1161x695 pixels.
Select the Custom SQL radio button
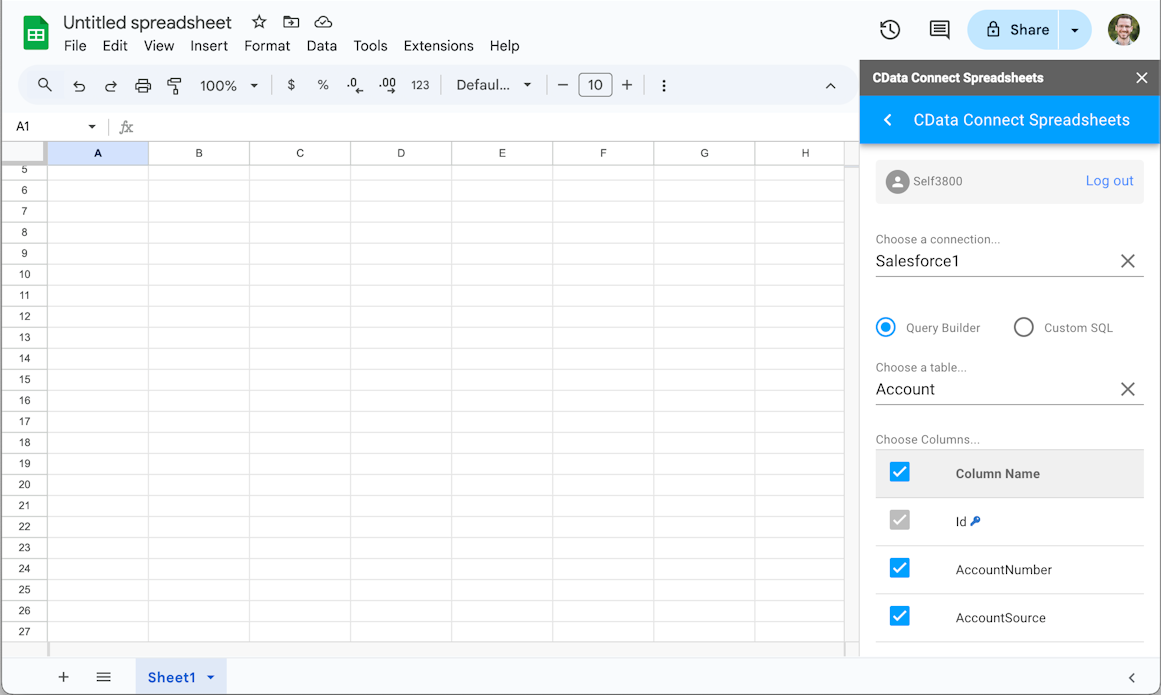pyautogui.click(x=1023, y=328)
